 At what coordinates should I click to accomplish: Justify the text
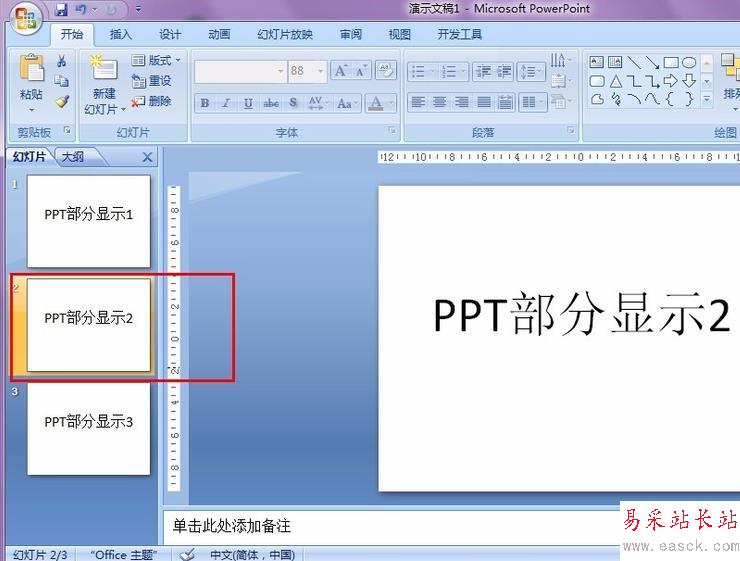[484, 102]
